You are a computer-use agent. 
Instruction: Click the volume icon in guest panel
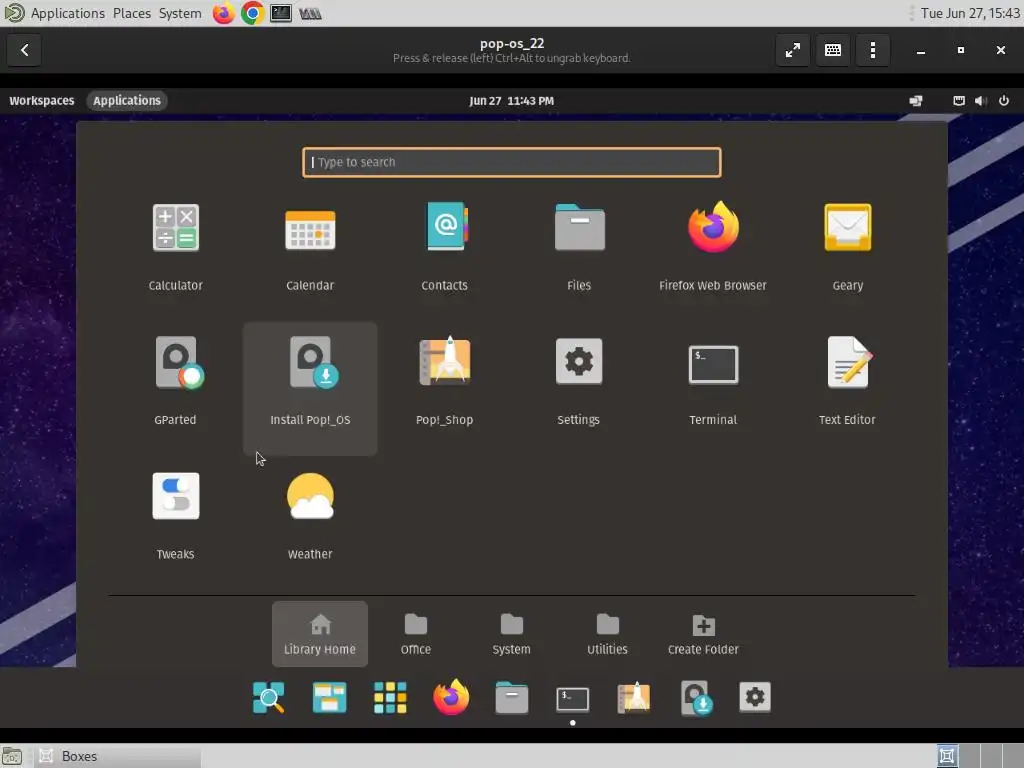[980, 101]
